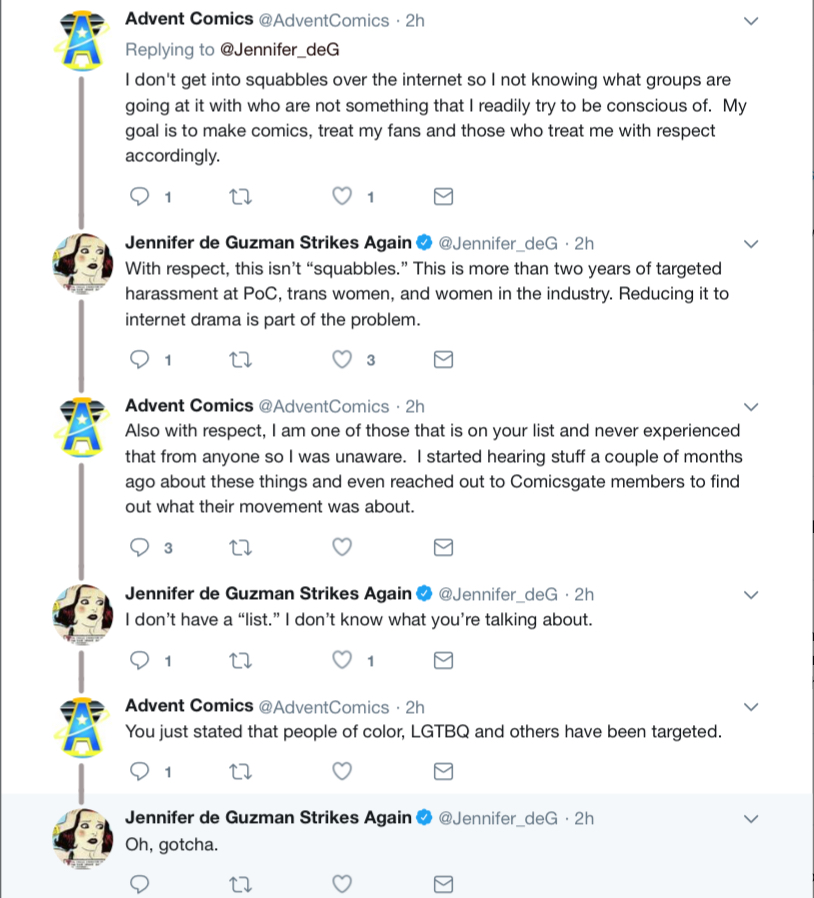The width and height of the screenshot is (814, 898).
Task: Open the @Jennifer_deG mention in Replying to
Action: [x=280, y=50]
